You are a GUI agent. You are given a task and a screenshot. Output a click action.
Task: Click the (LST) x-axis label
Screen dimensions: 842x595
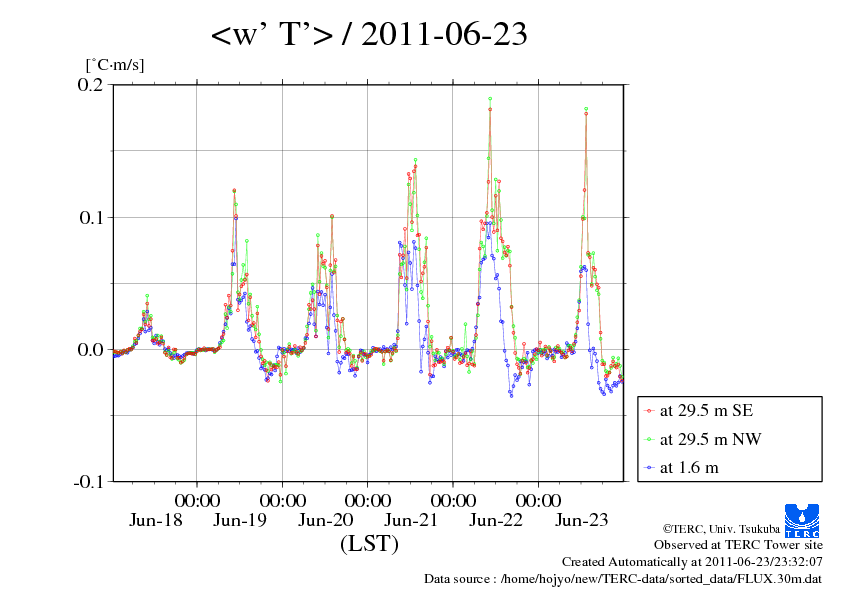tap(369, 544)
